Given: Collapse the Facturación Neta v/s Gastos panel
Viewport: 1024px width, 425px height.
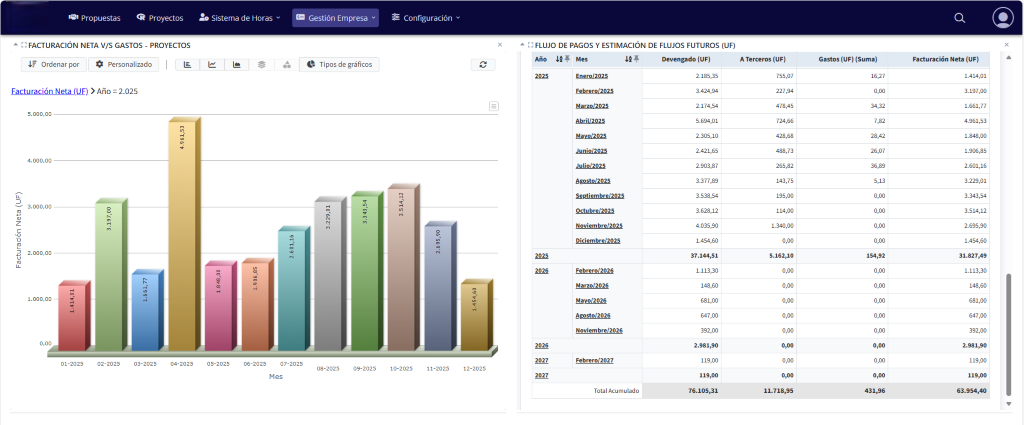Looking at the screenshot, I should [x=14, y=45].
